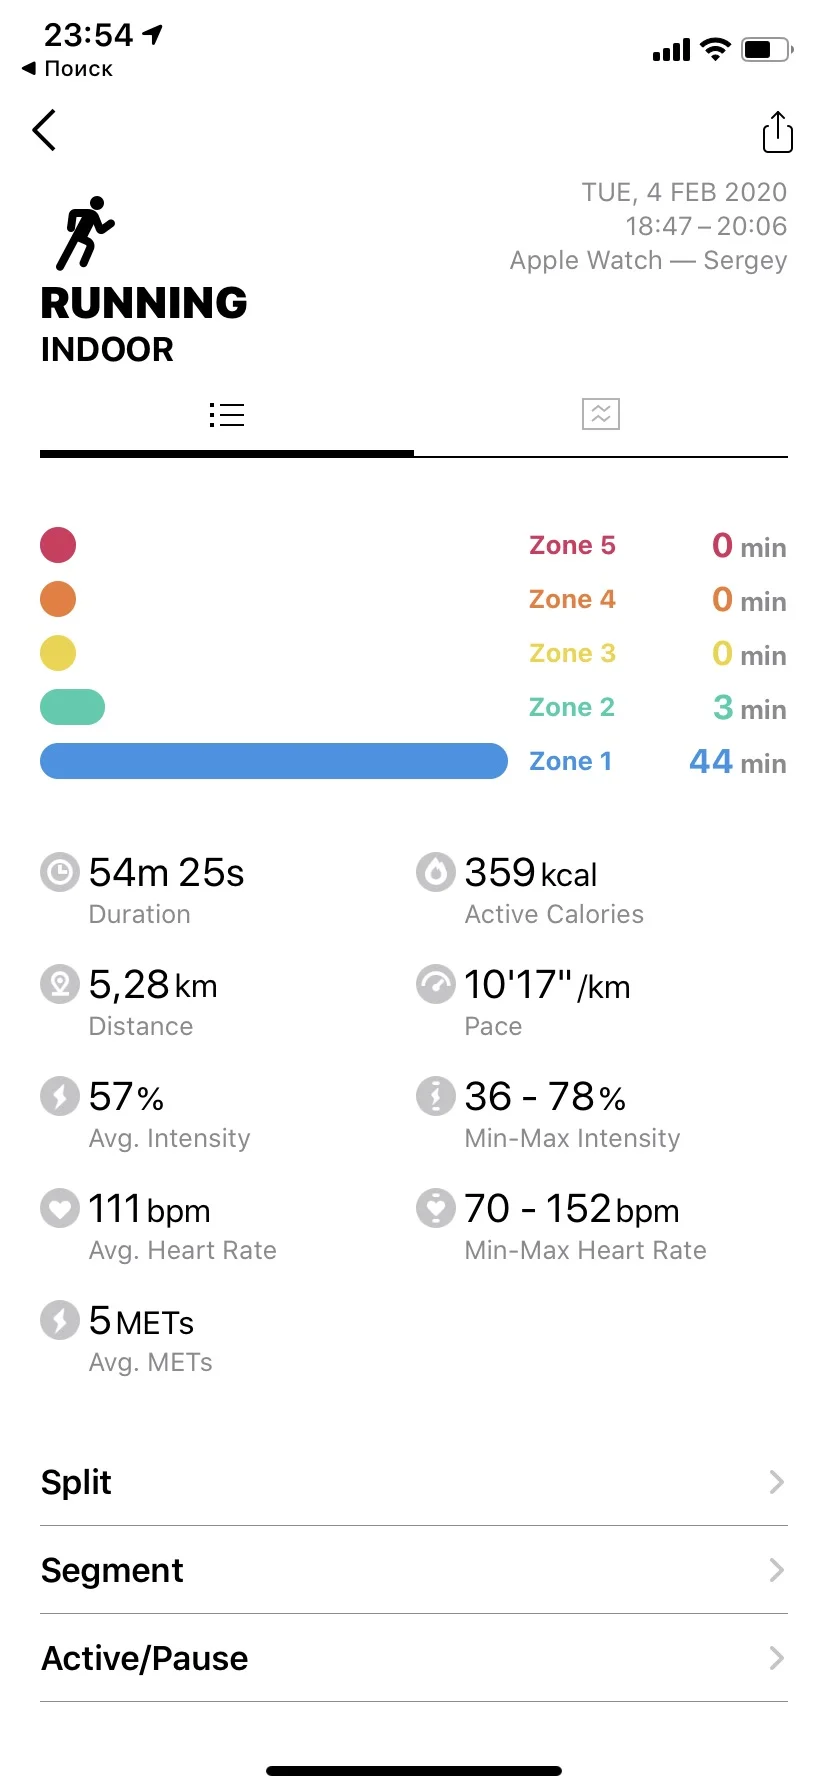Tap the running figure workout icon
The image size is (828, 1792).
[86, 233]
